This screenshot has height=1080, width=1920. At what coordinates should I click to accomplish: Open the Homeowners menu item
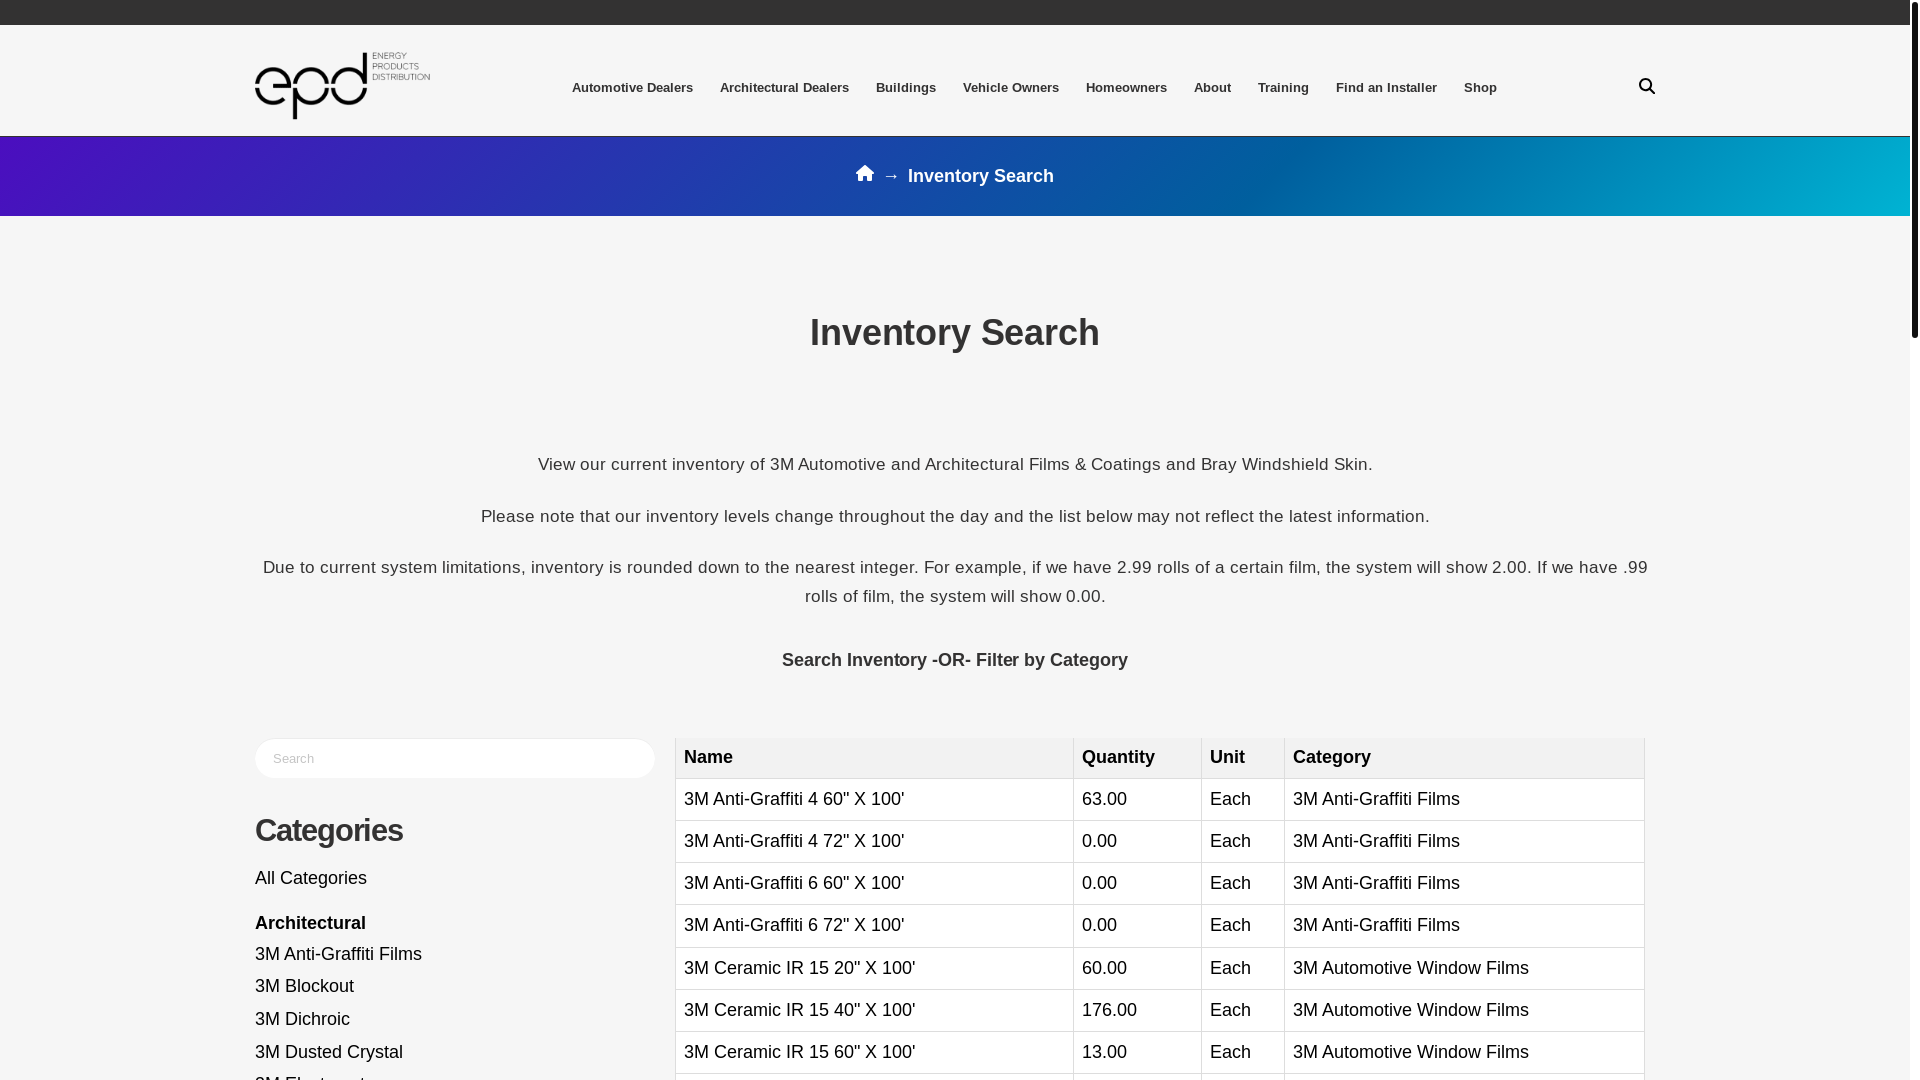point(1126,88)
